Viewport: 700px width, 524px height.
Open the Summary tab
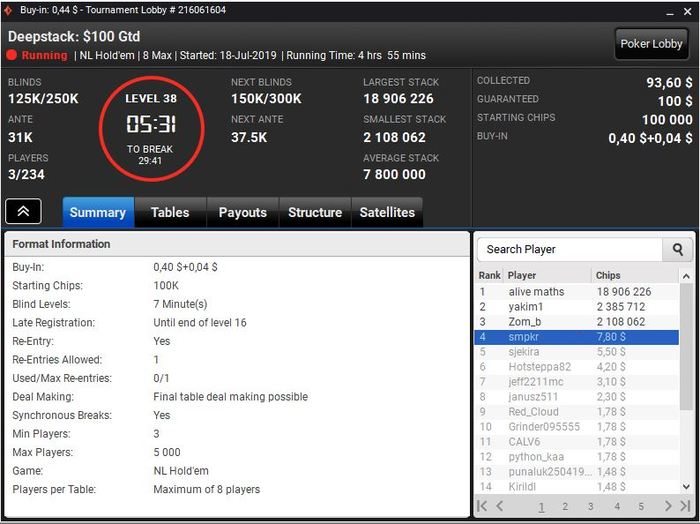[x=98, y=212]
